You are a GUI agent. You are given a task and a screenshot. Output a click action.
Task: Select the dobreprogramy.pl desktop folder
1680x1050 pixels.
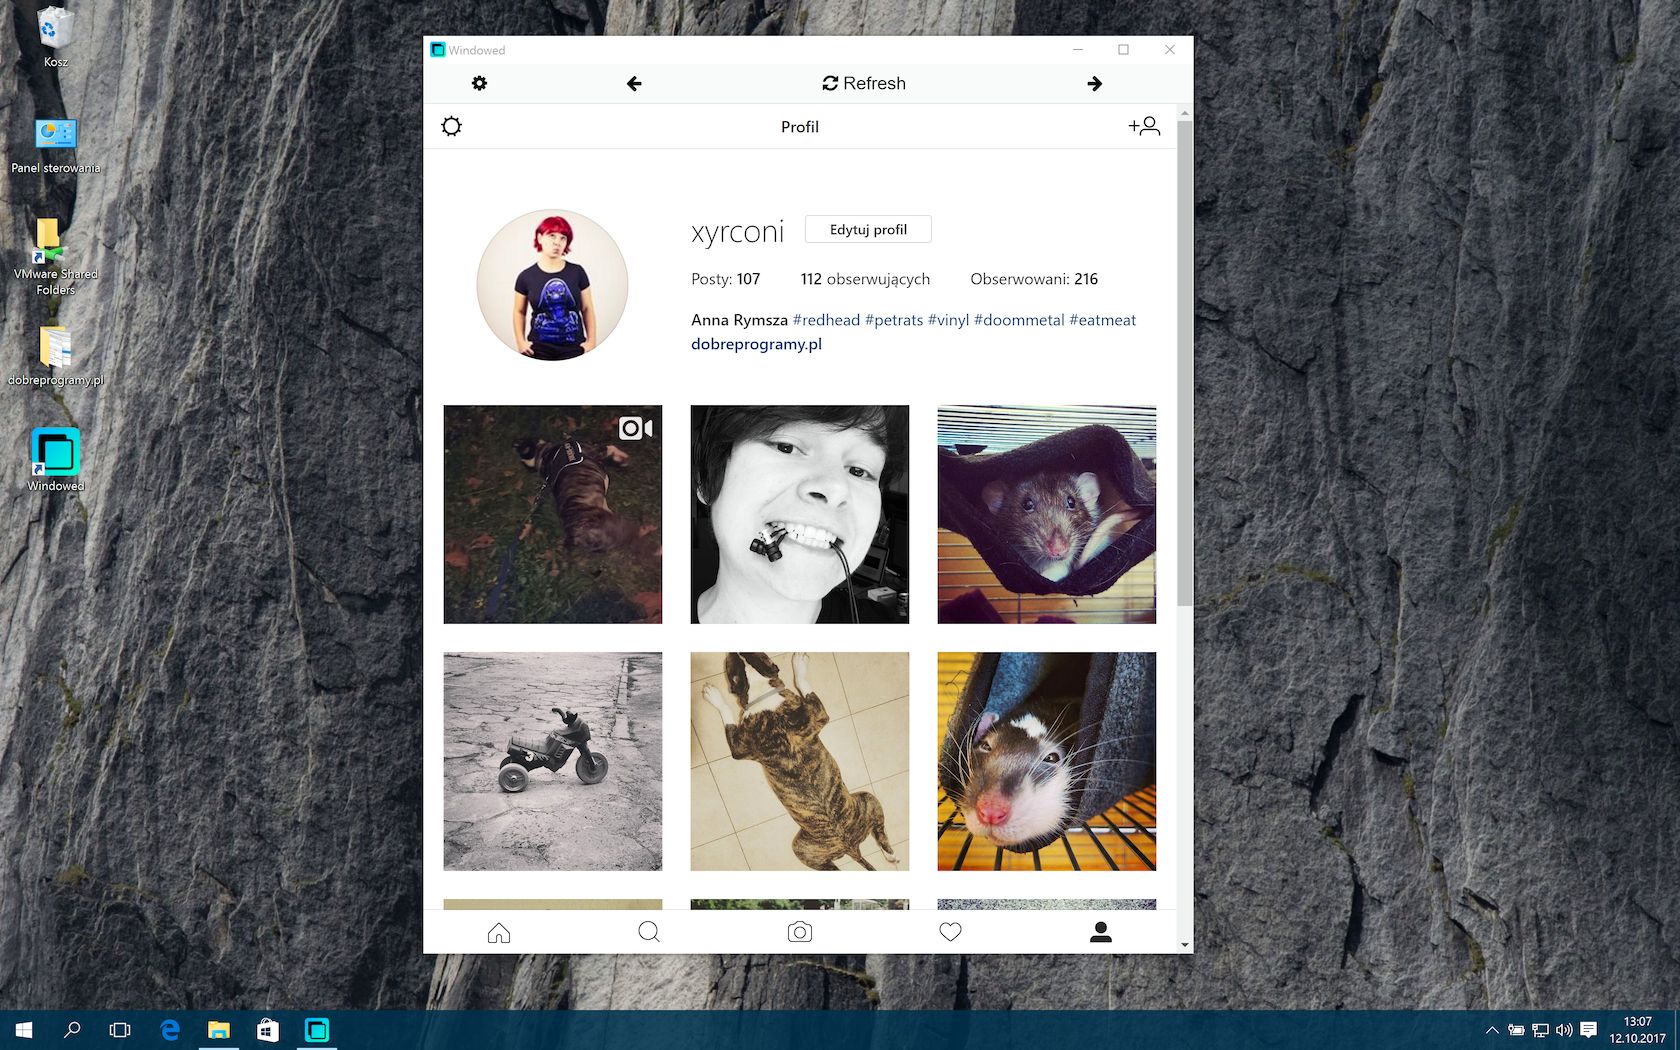click(56, 356)
